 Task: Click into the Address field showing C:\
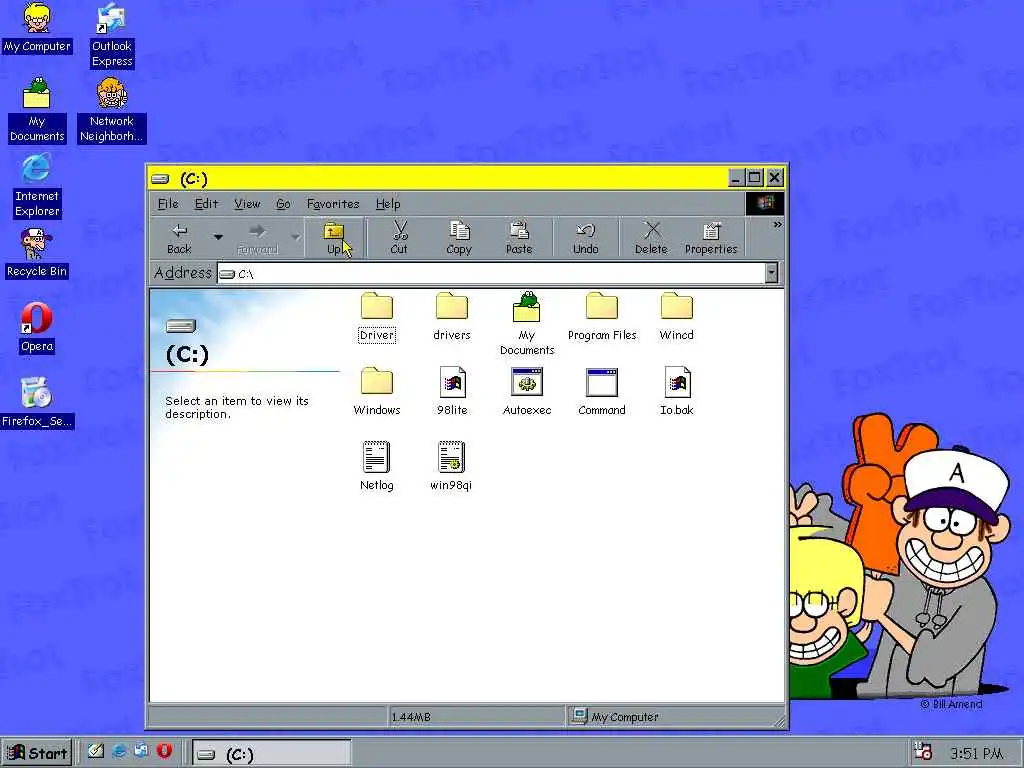point(491,273)
